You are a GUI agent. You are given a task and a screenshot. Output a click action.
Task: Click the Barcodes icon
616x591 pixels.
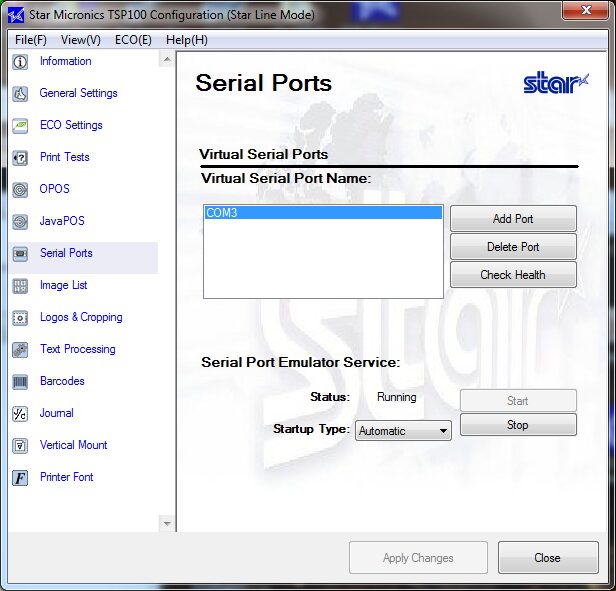tap(20, 382)
